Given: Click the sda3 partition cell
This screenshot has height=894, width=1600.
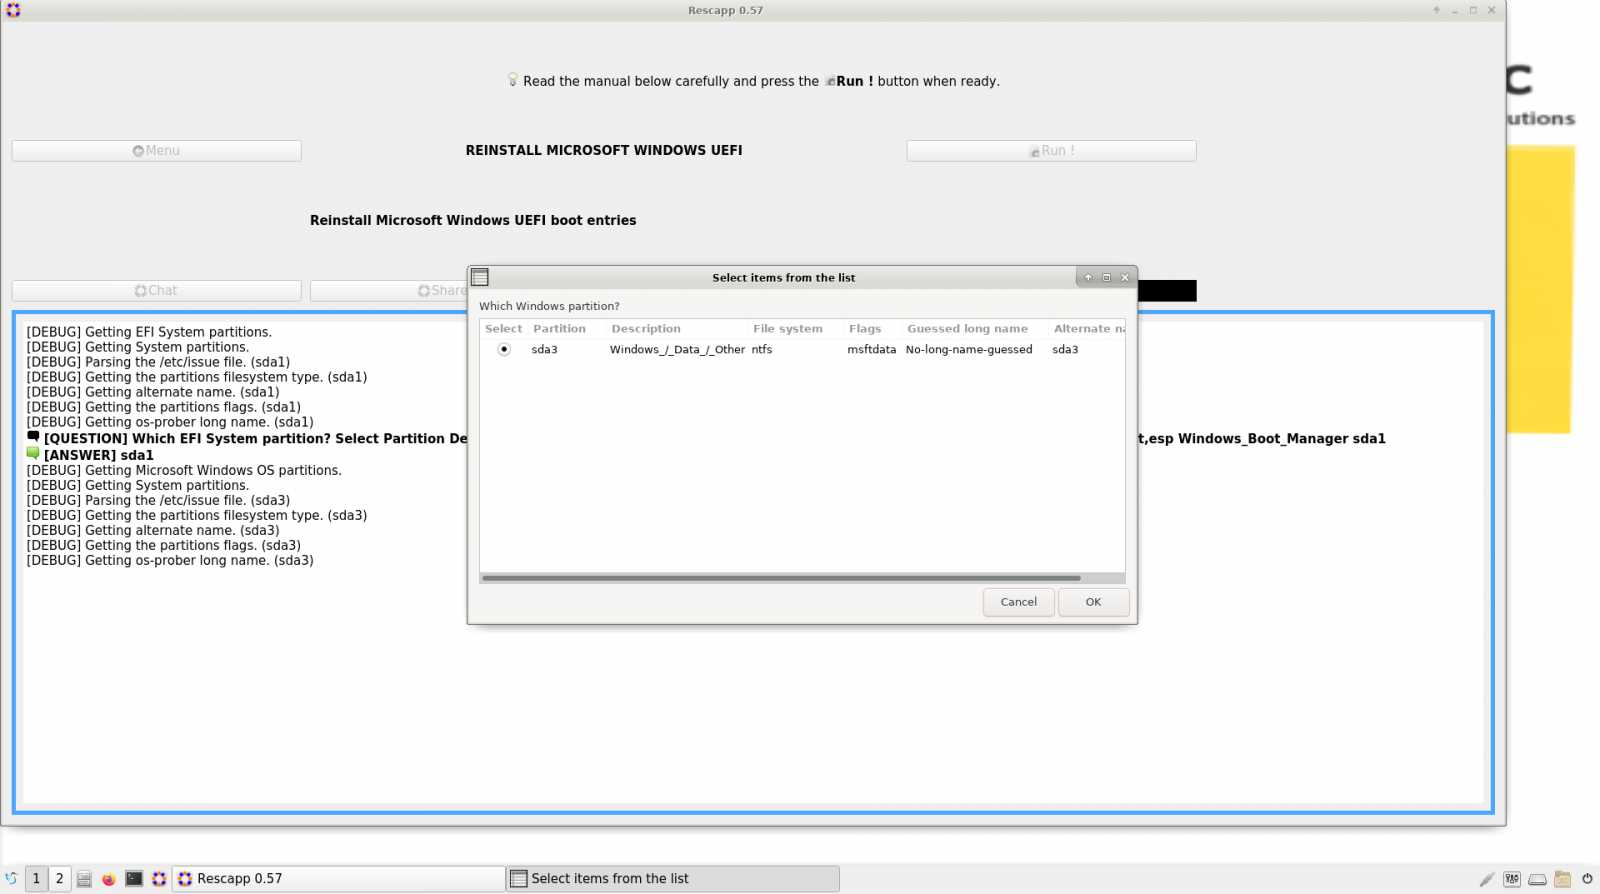Looking at the screenshot, I should [544, 350].
